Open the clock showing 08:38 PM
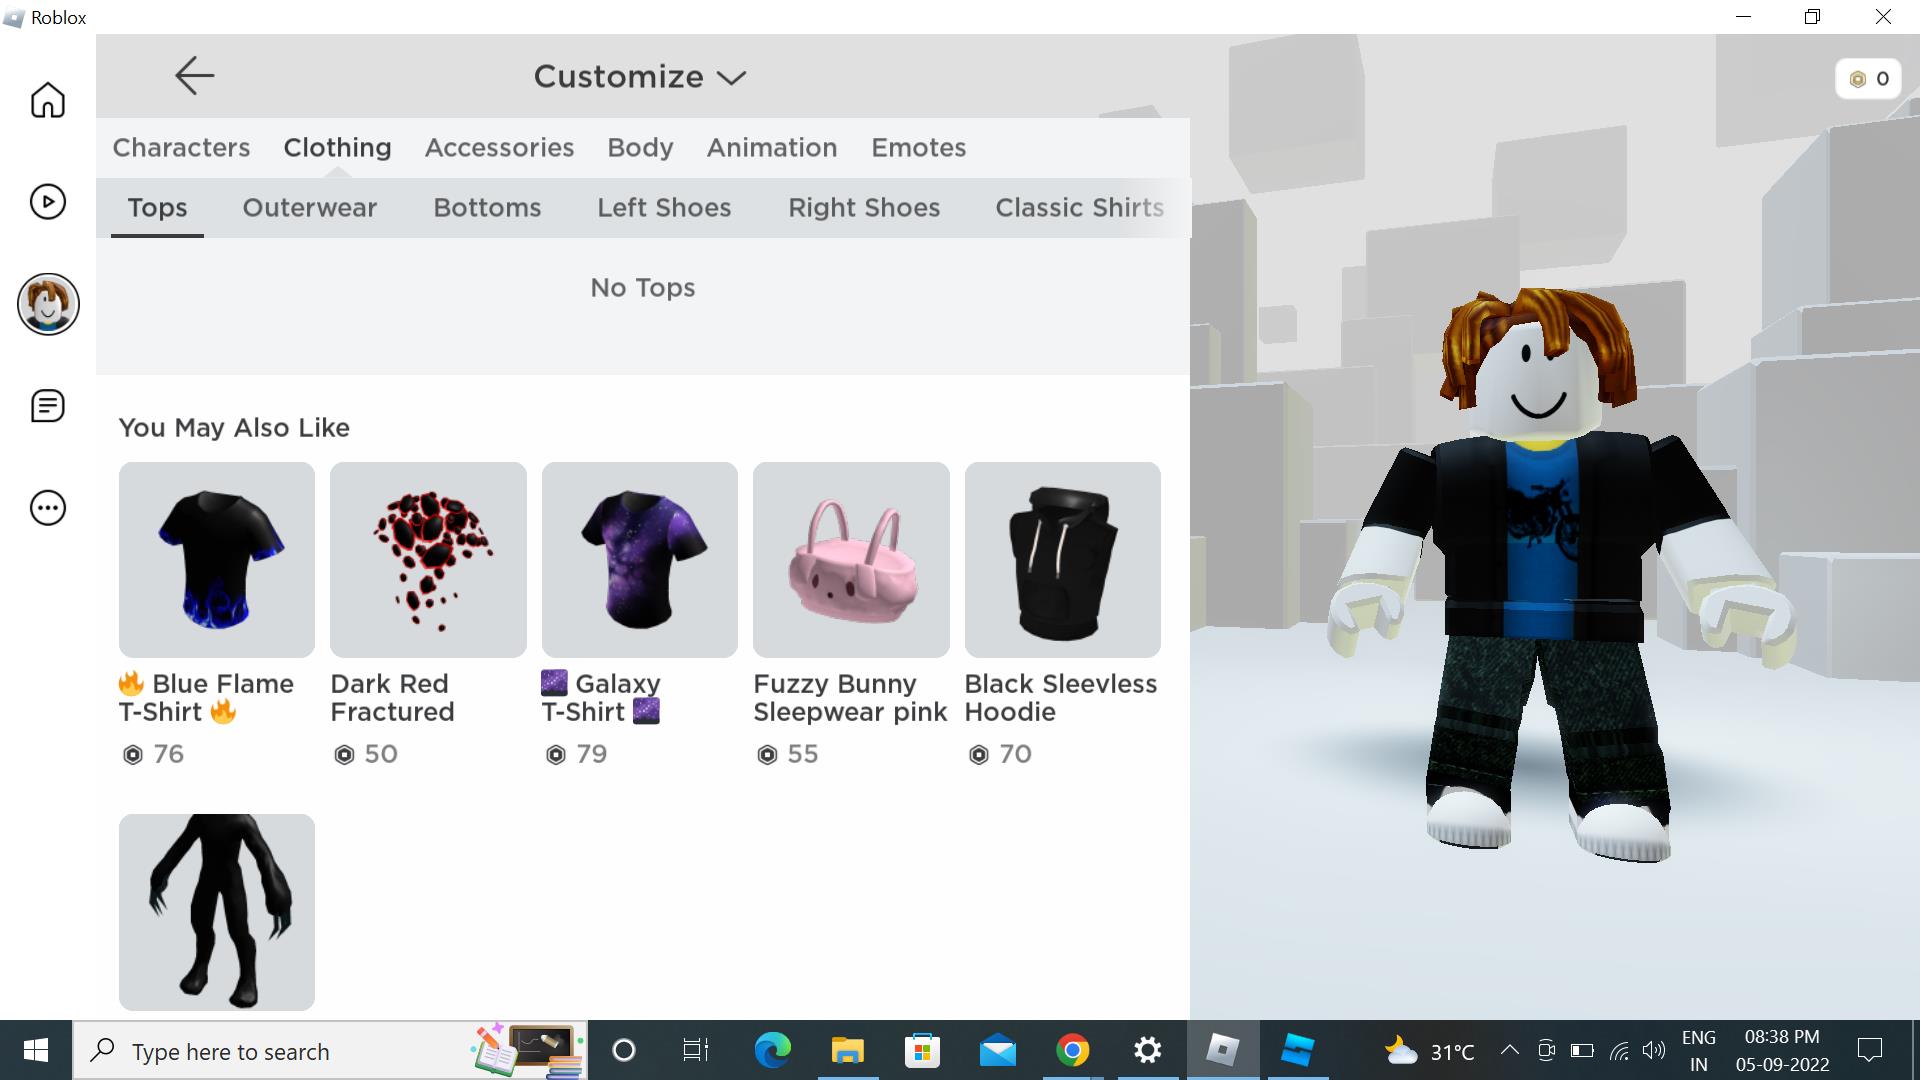The image size is (1920, 1080). [1782, 1051]
